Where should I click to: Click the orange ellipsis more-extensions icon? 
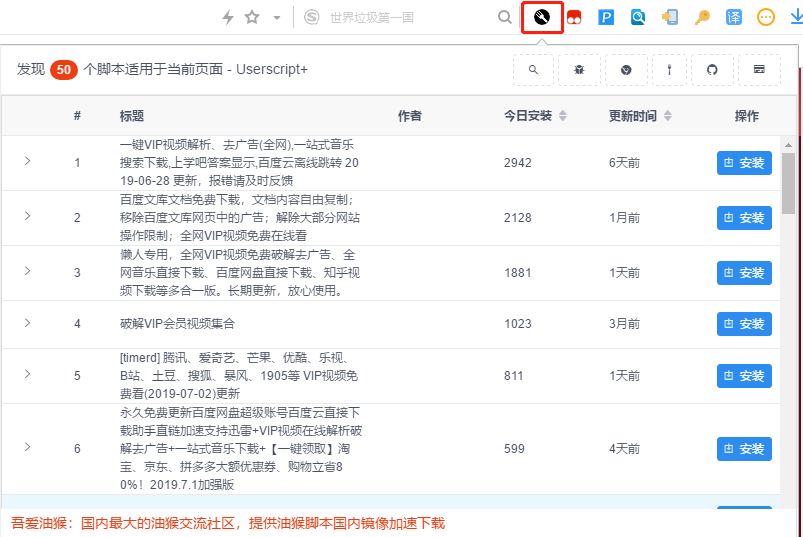click(766, 17)
